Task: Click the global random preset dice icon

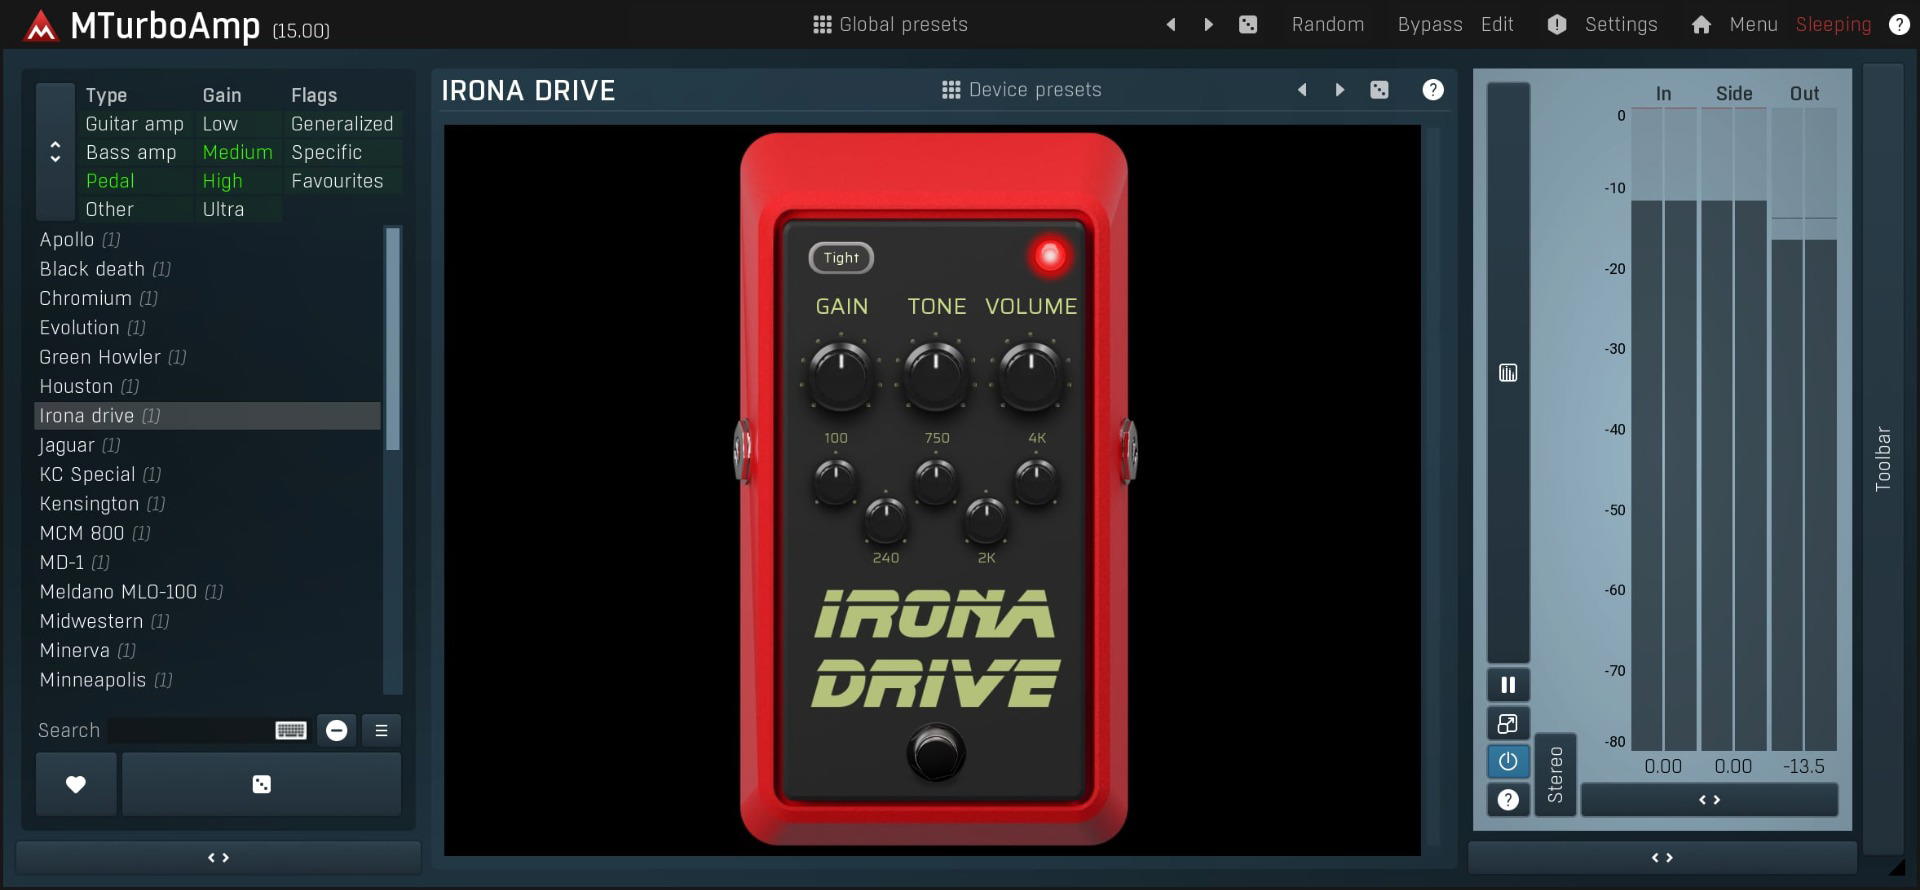Action: point(1248,24)
